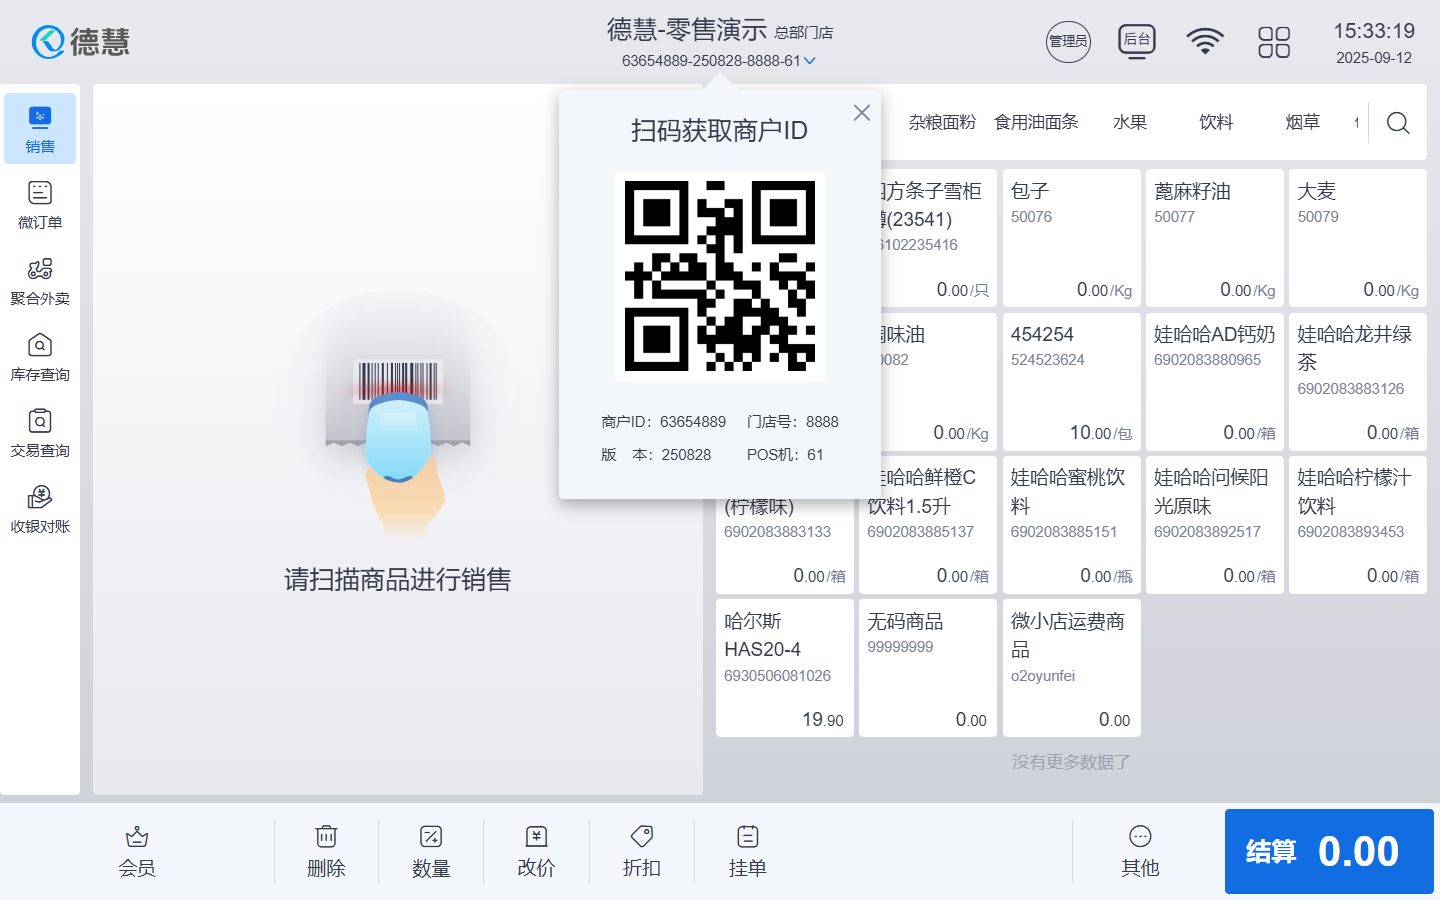Click the 管理员 admin avatar icon
This screenshot has height=900, width=1440.
pyautogui.click(x=1068, y=41)
